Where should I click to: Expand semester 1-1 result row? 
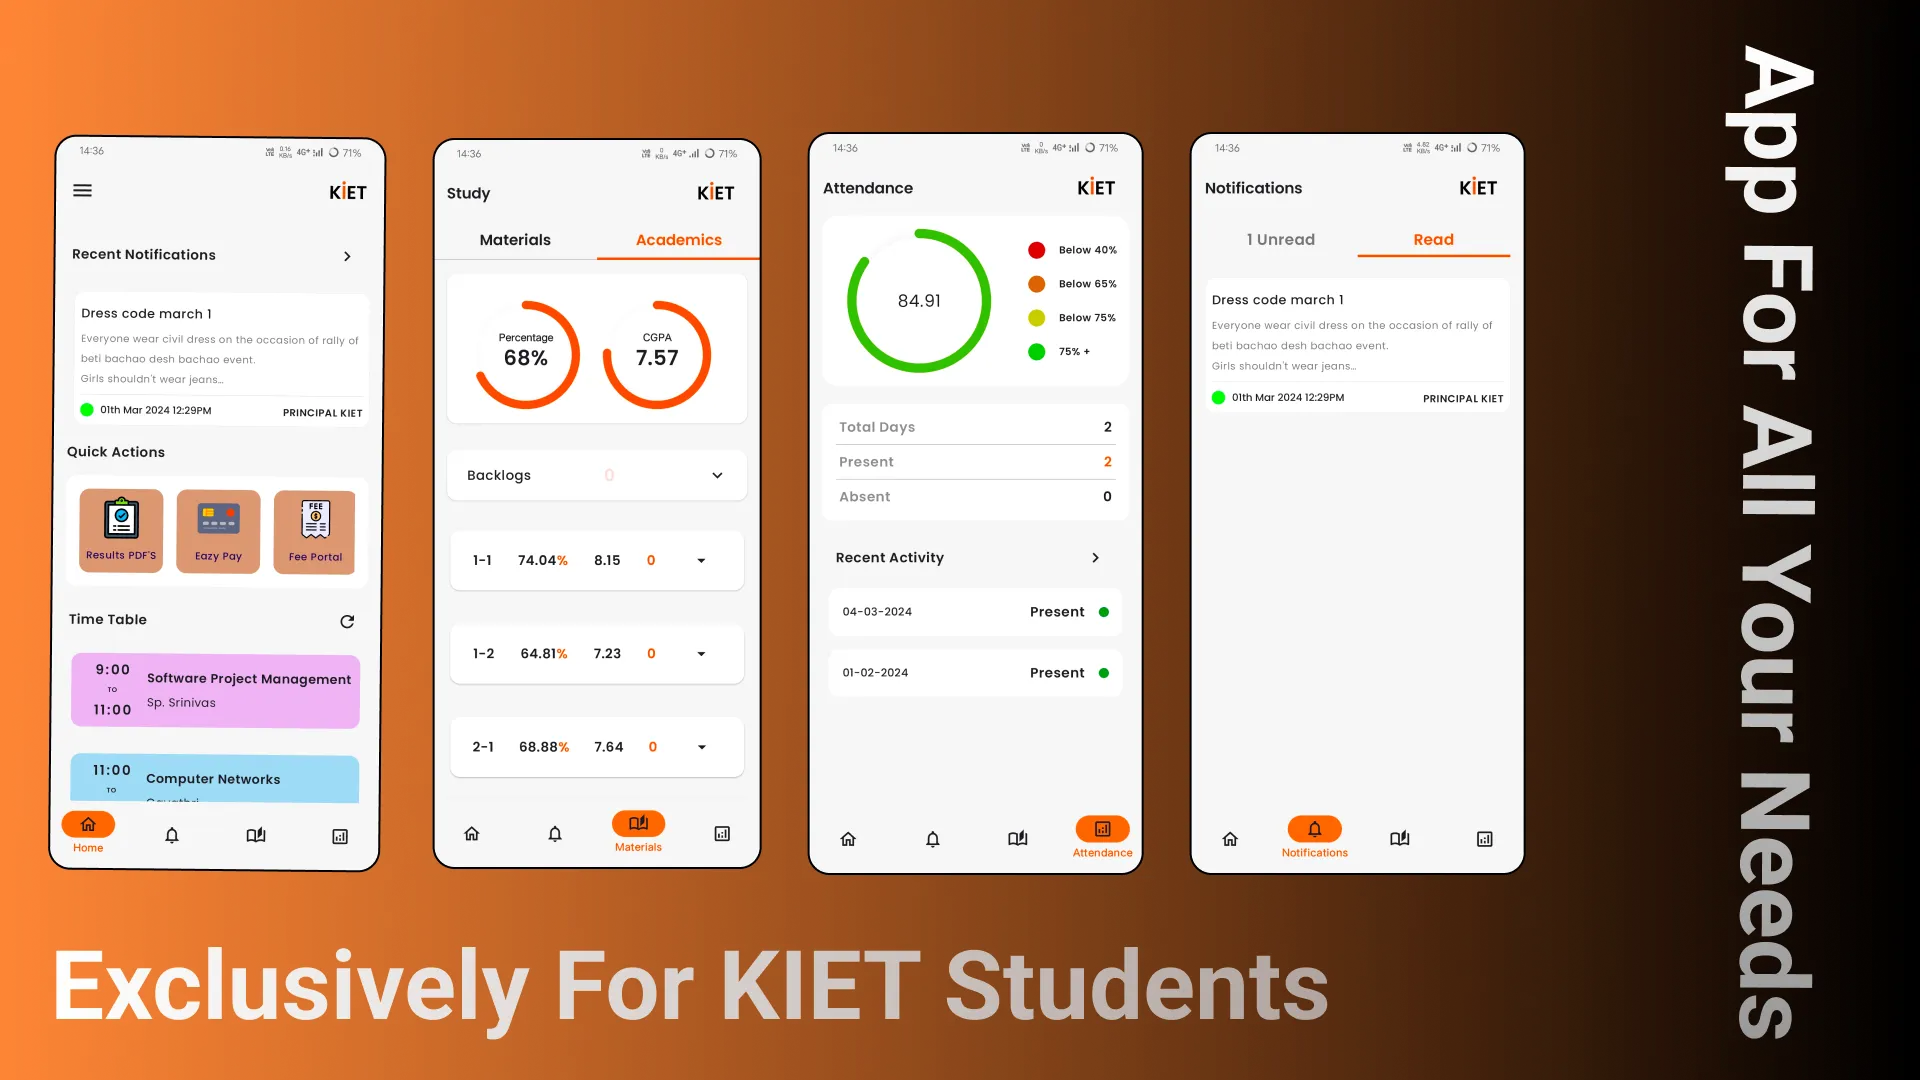703,560
